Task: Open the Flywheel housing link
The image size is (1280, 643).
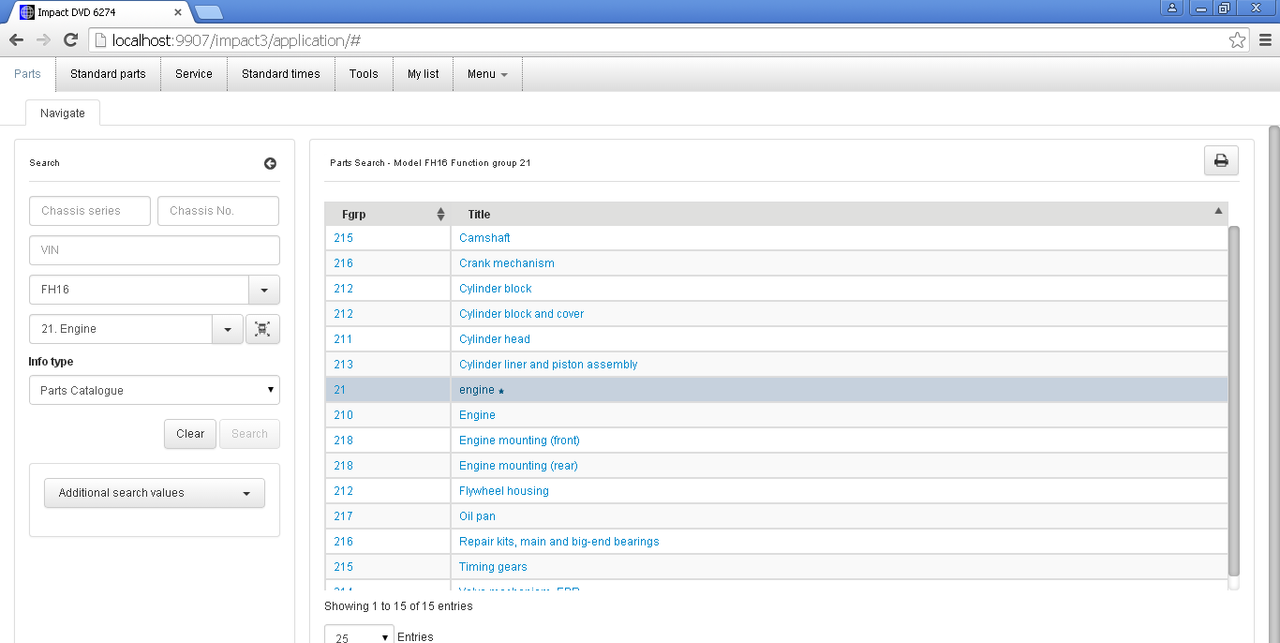Action: [x=504, y=491]
